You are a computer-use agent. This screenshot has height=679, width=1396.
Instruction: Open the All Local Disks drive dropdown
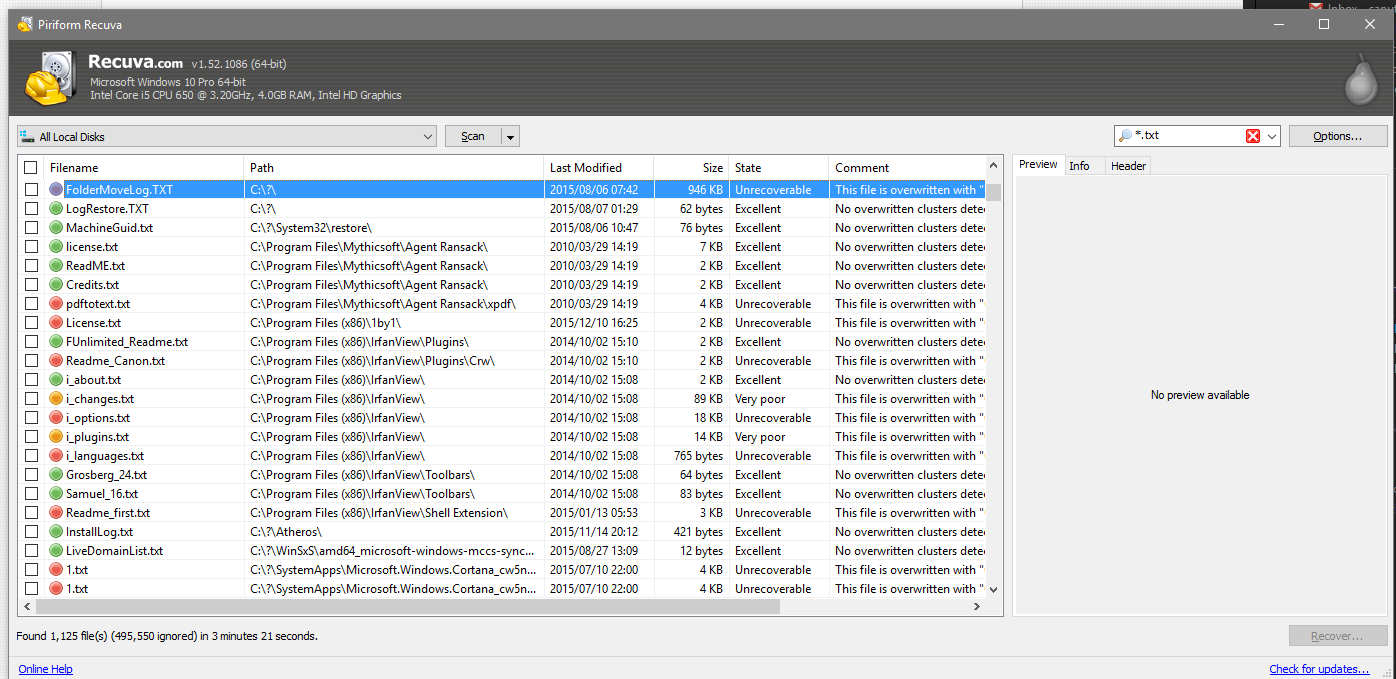[x=227, y=136]
